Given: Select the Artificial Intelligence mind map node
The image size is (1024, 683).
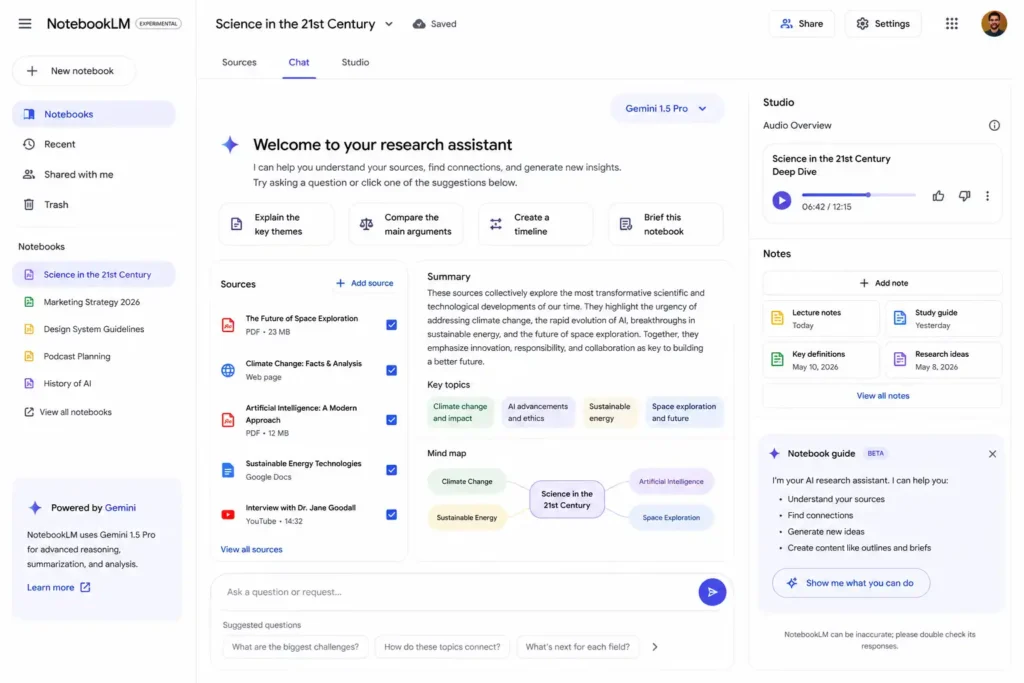Looking at the screenshot, I should pyautogui.click(x=671, y=482).
